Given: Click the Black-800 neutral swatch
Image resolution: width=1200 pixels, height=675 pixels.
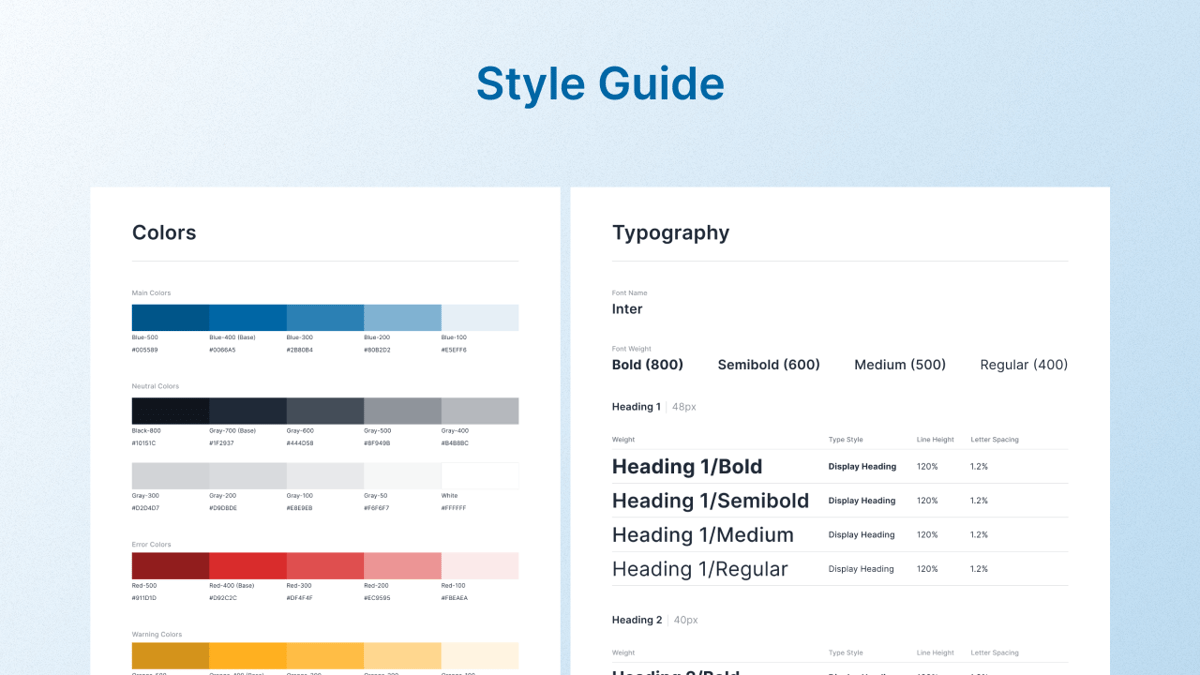Looking at the screenshot, I should click(x=170, y=410).
